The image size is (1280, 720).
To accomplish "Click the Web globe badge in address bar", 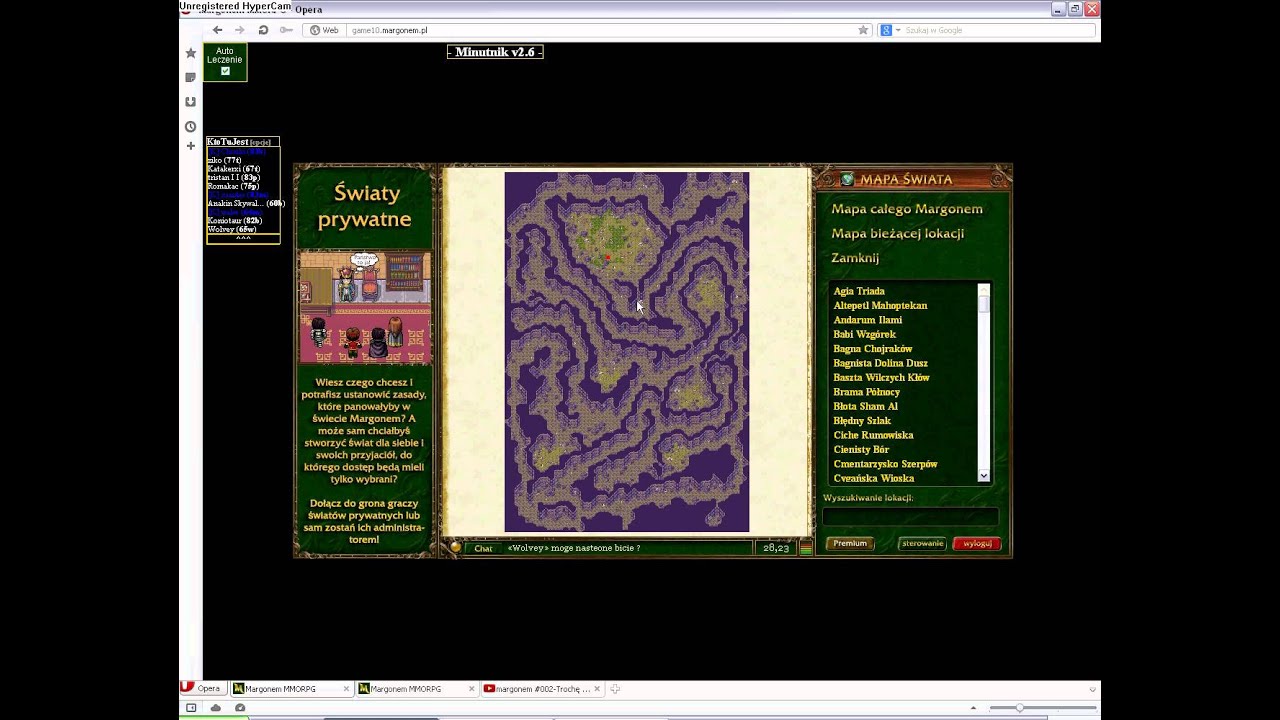I will (x=324, y=30).
